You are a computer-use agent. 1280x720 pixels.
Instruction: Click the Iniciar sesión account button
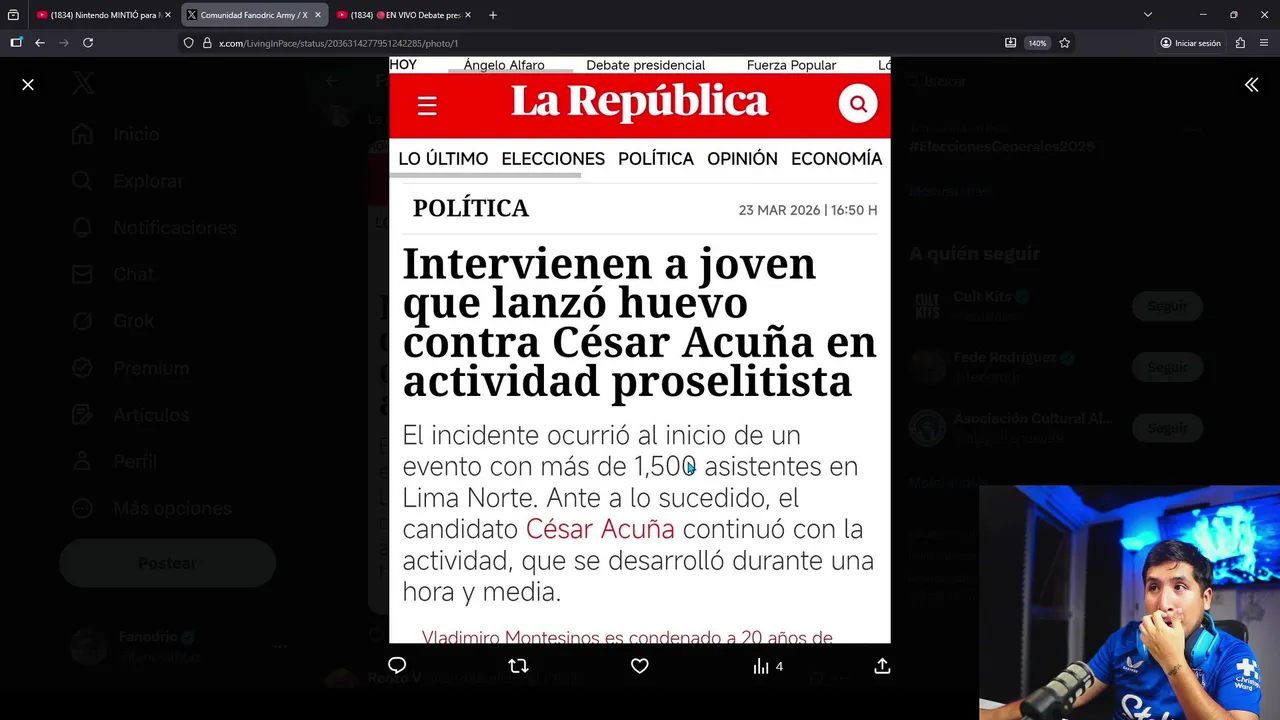coord(1190,43)
